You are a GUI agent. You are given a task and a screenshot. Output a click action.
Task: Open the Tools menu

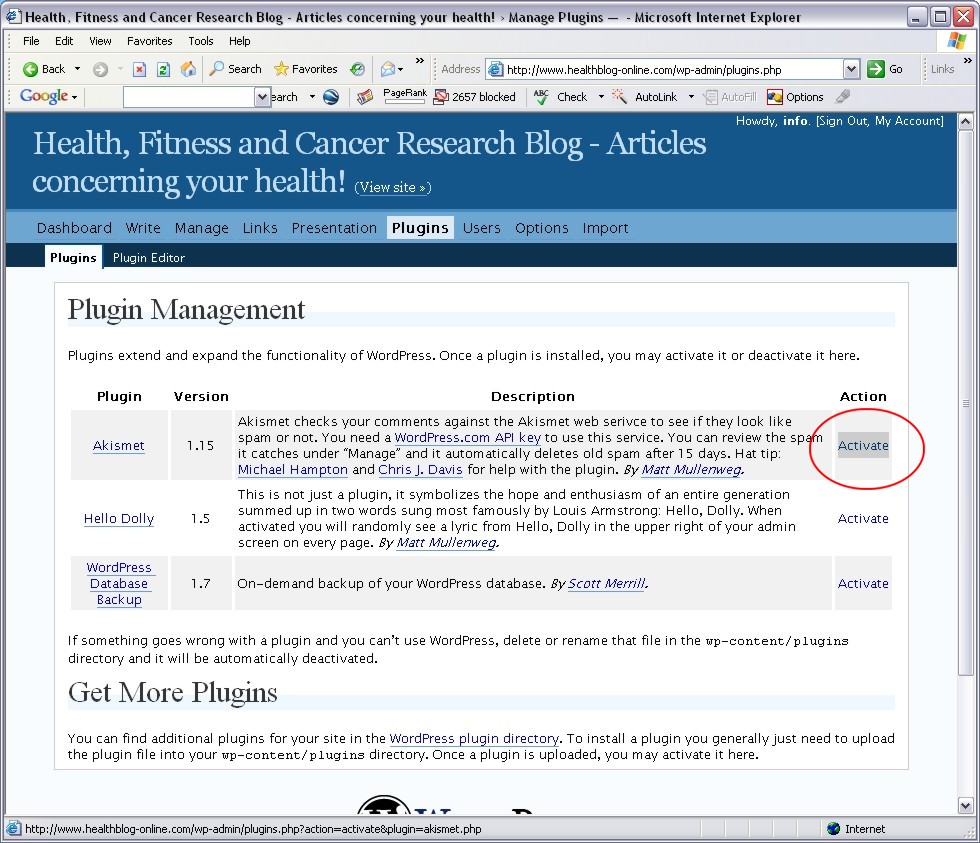(x=201, y=41)
